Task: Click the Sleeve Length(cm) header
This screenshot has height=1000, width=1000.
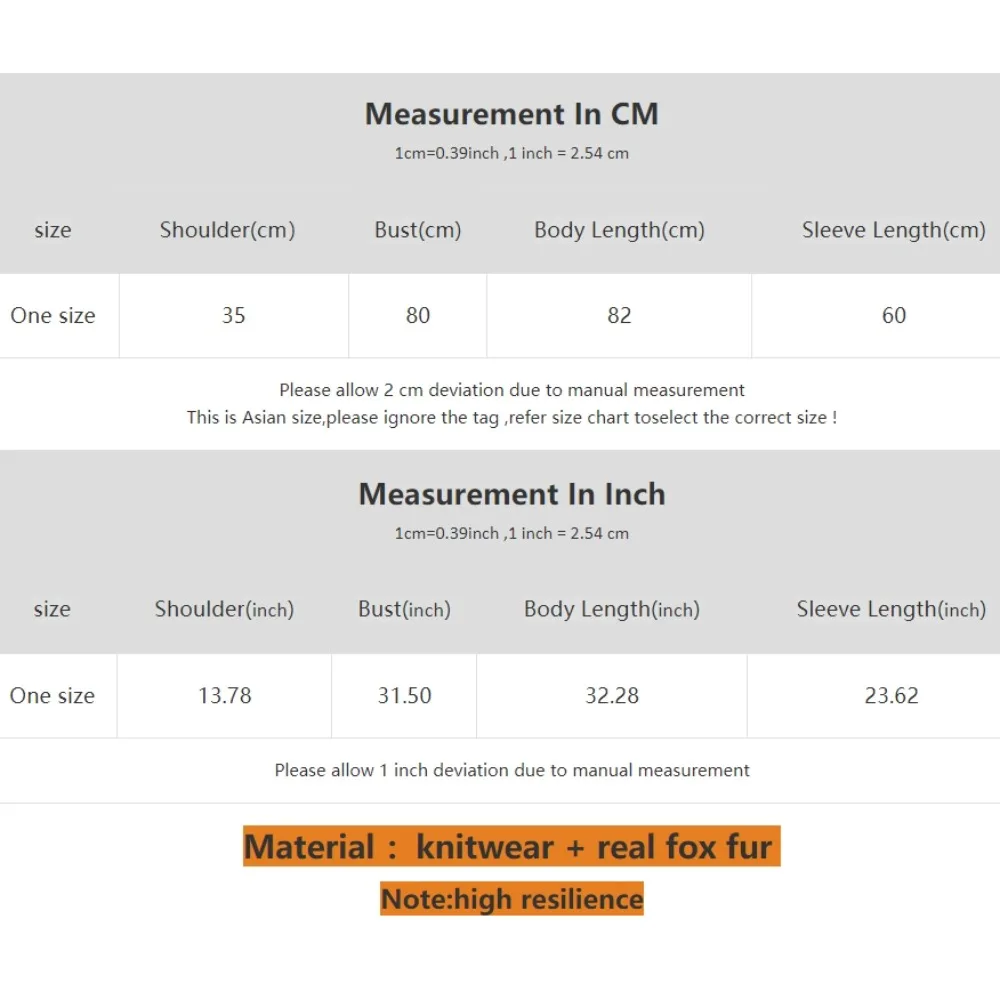Action: tap(893, 230)
